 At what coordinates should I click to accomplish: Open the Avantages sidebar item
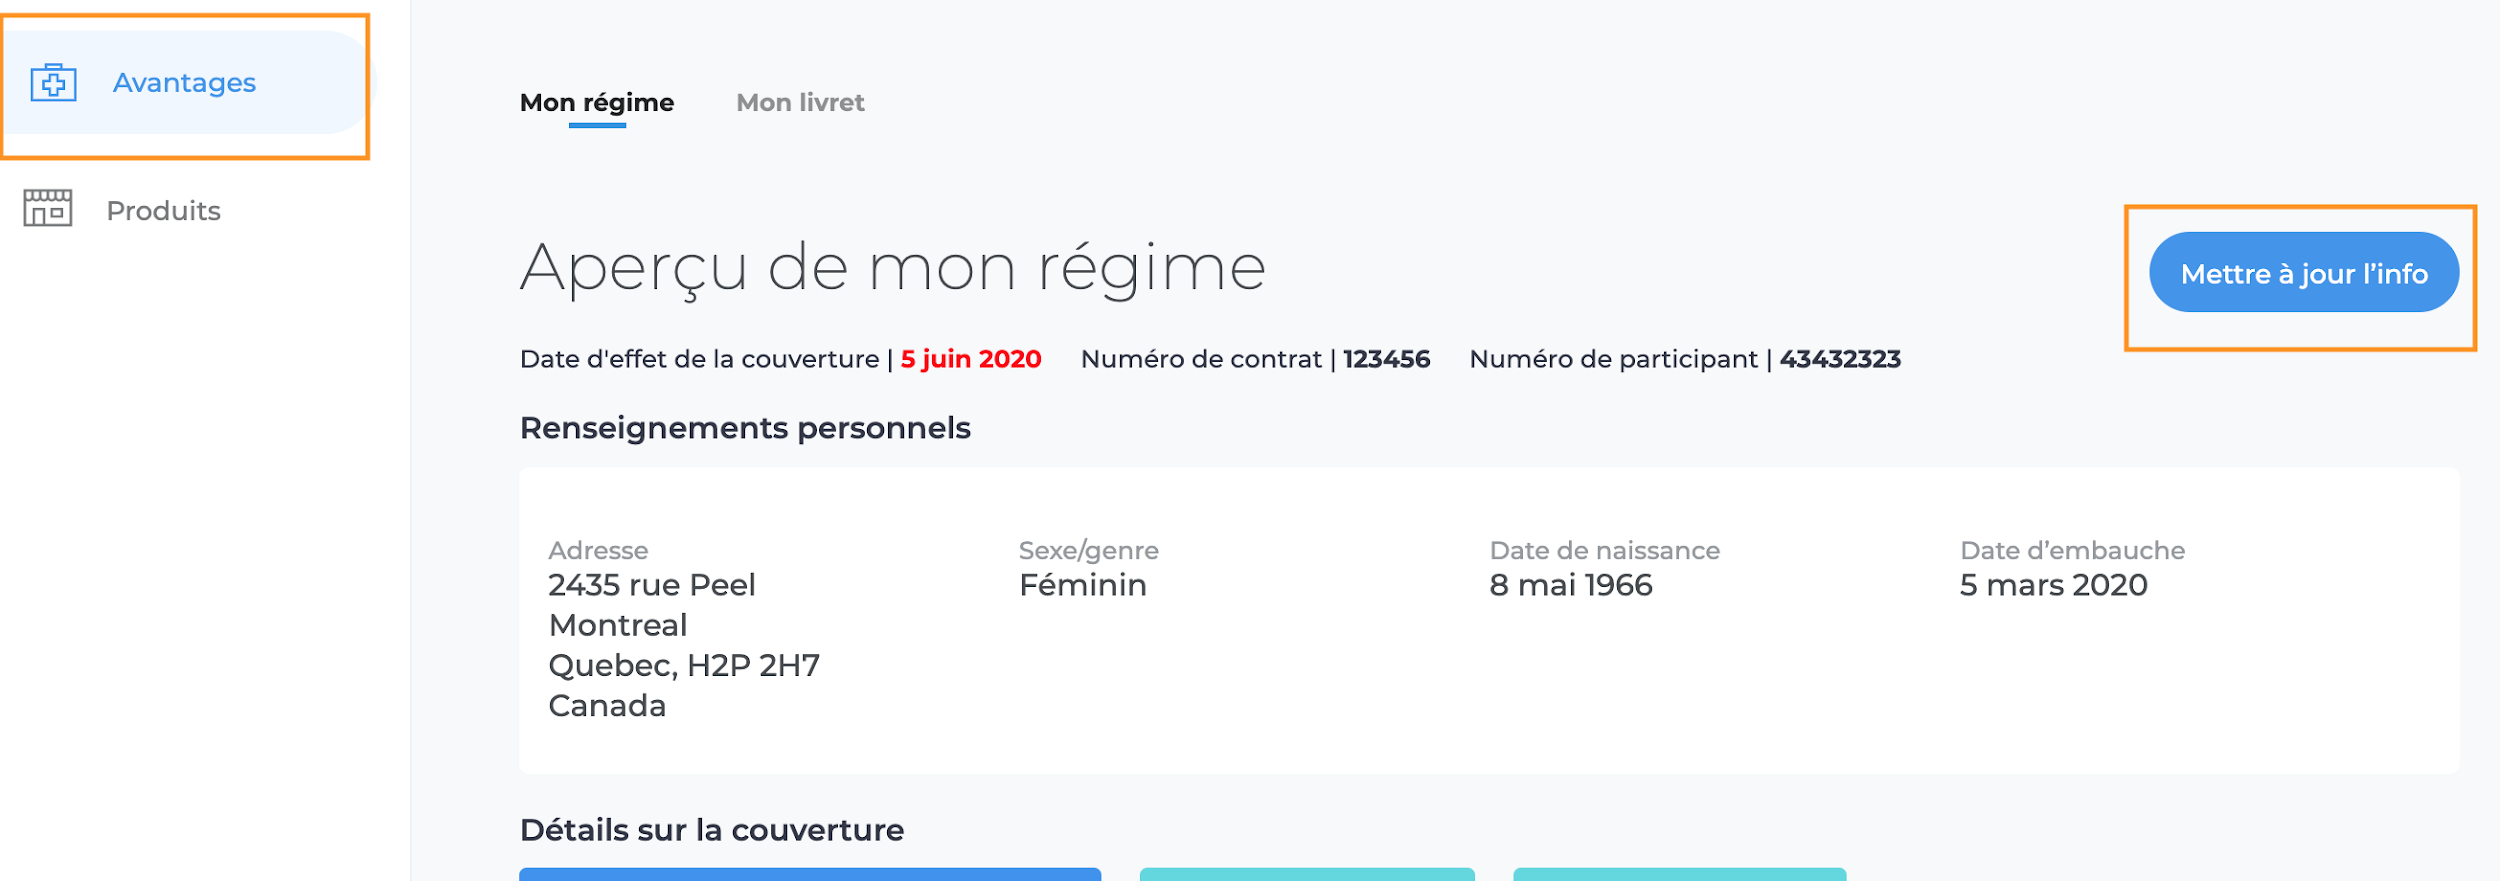pyautogui.click(x=186, y=82)
